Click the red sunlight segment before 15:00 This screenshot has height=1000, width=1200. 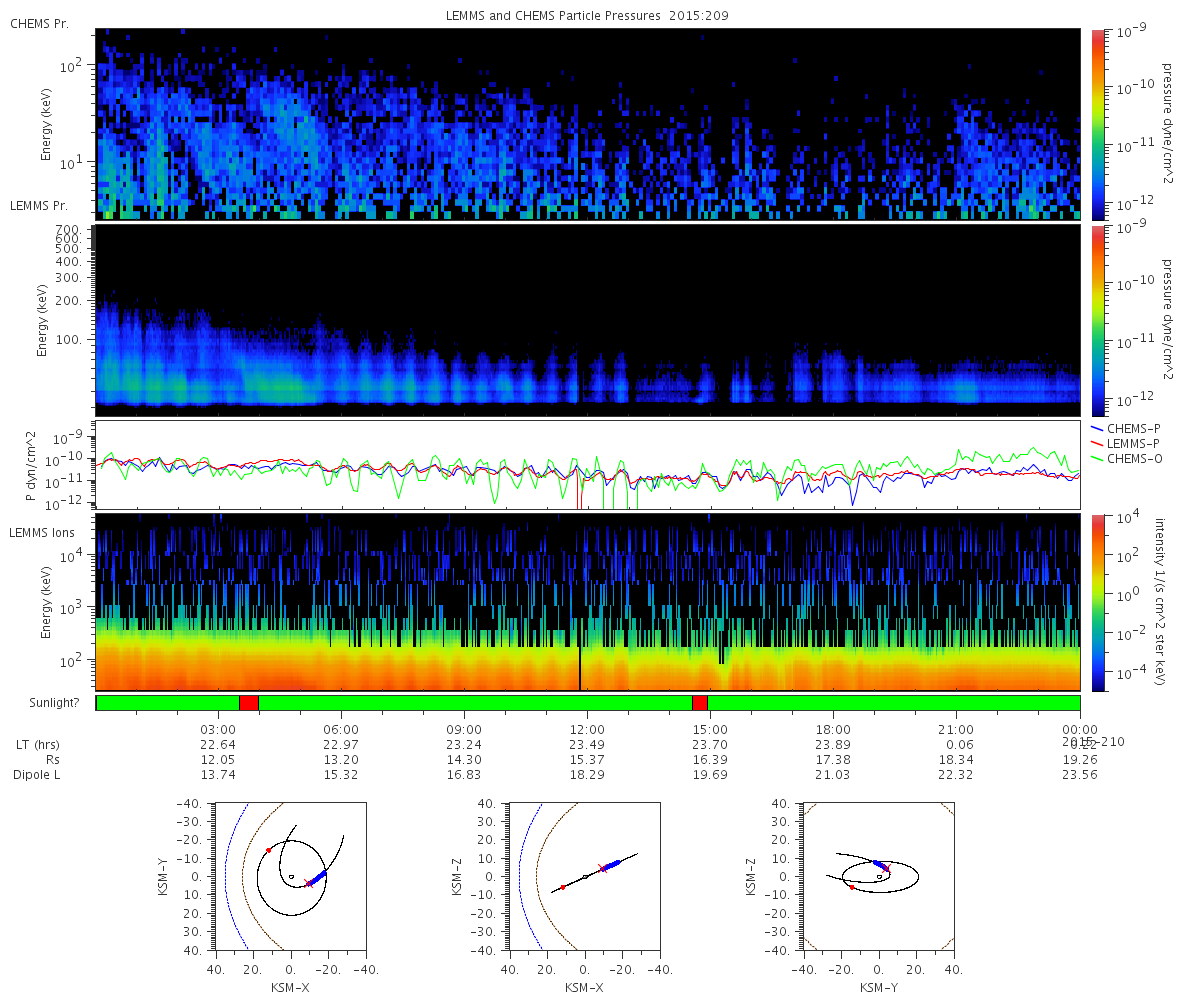pyautogui.click(x=700, y=703)
